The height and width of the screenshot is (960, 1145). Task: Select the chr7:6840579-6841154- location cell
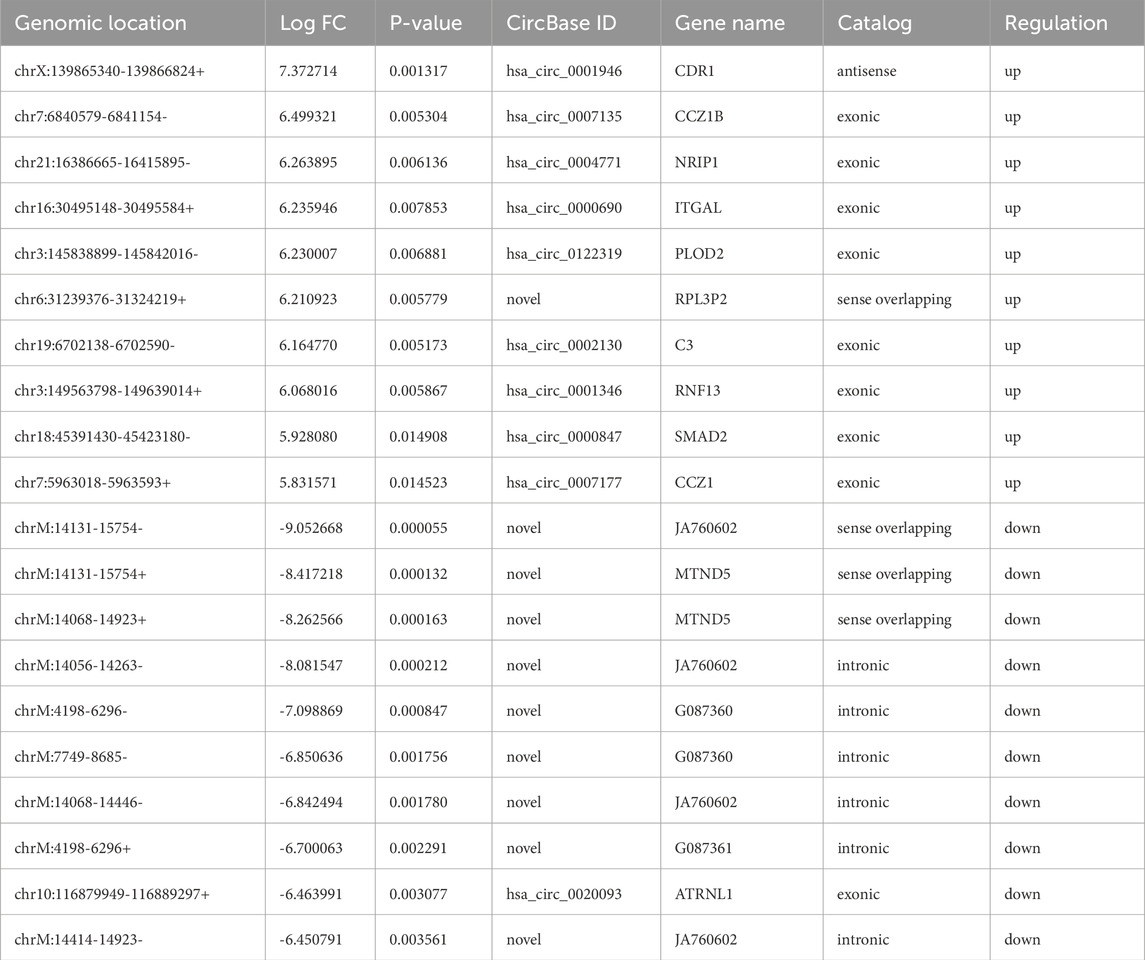(91, 117)
